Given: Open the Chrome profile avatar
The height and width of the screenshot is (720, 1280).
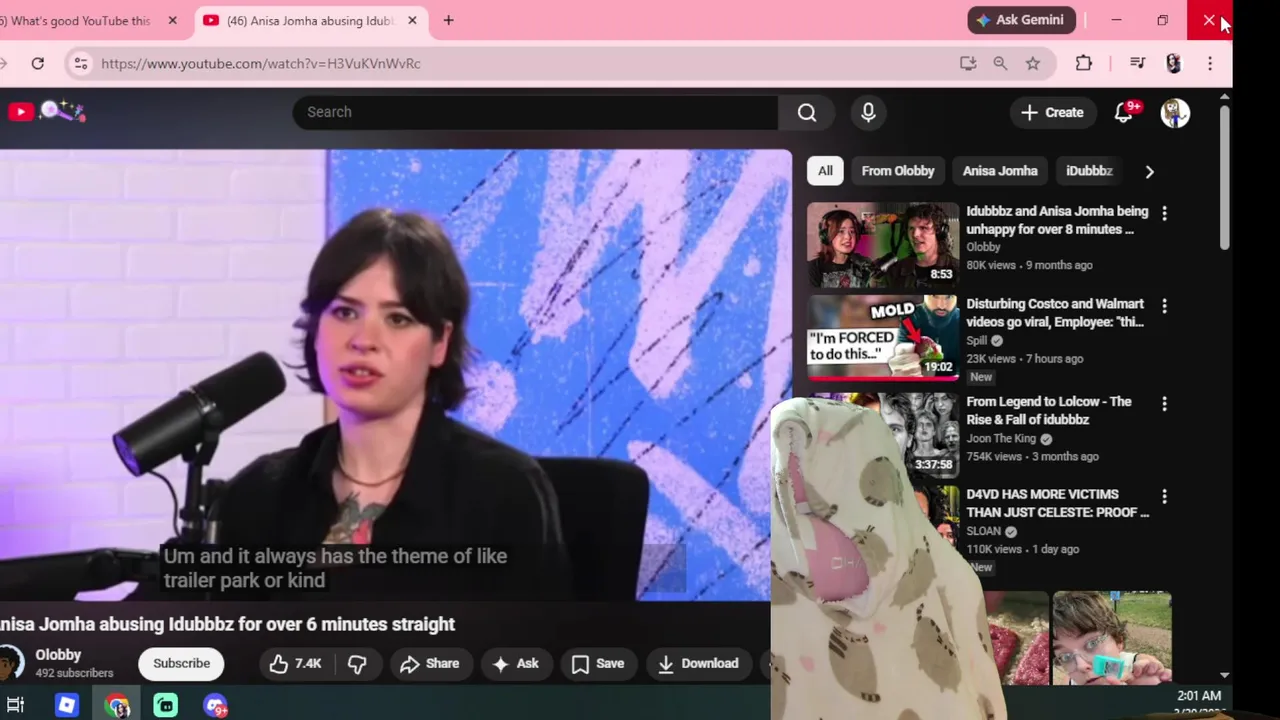Looking at the screenshot, I should tap(1174, 63).
